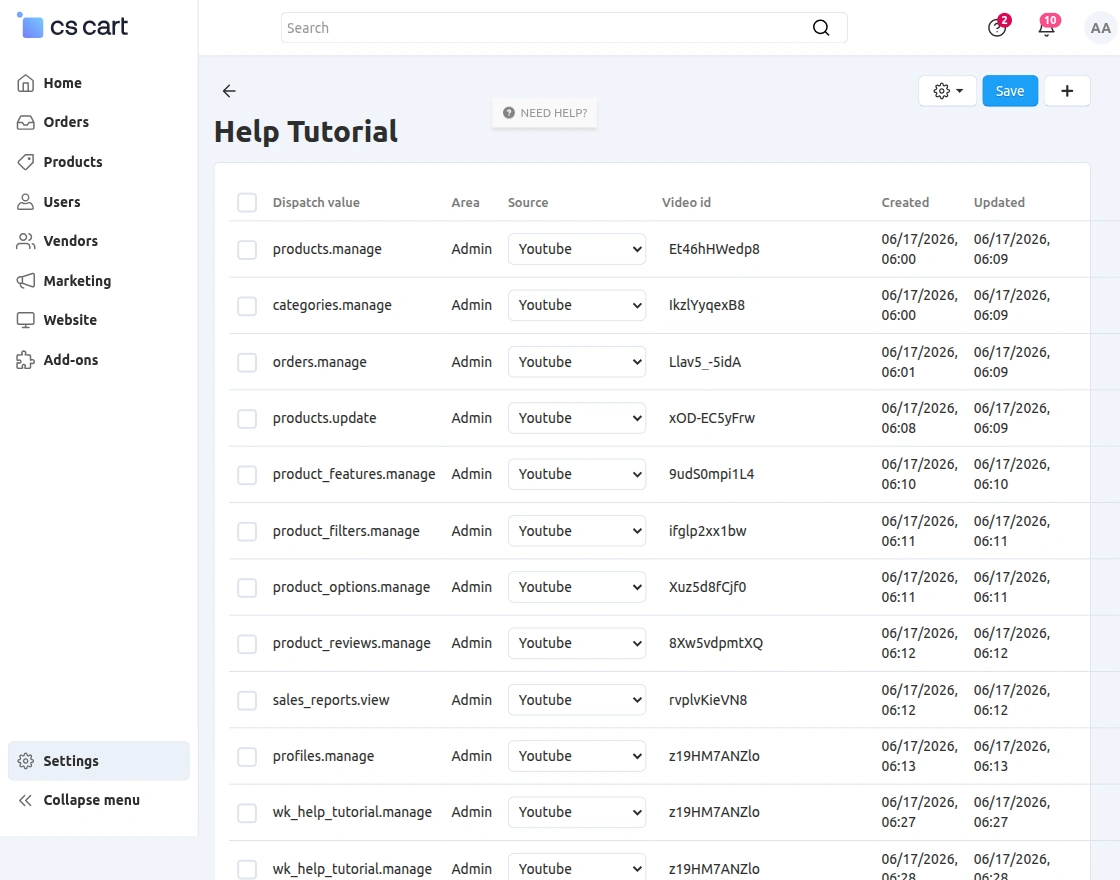Open the Products menu item
Screen dimensions: 1120x880
(x=73, y=162)
